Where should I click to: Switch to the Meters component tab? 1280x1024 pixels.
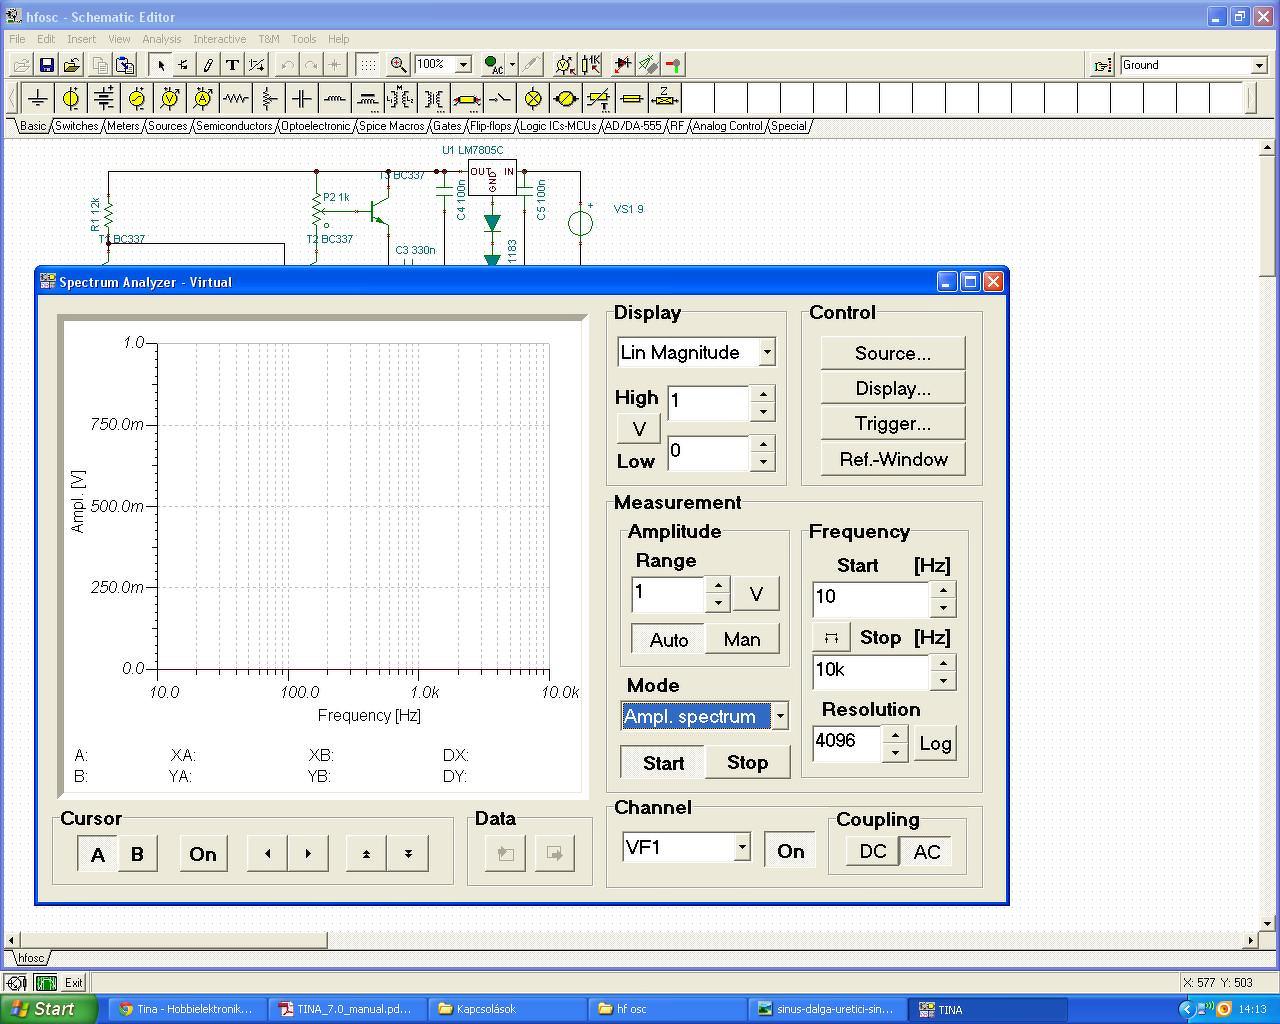tap(123, 126)
